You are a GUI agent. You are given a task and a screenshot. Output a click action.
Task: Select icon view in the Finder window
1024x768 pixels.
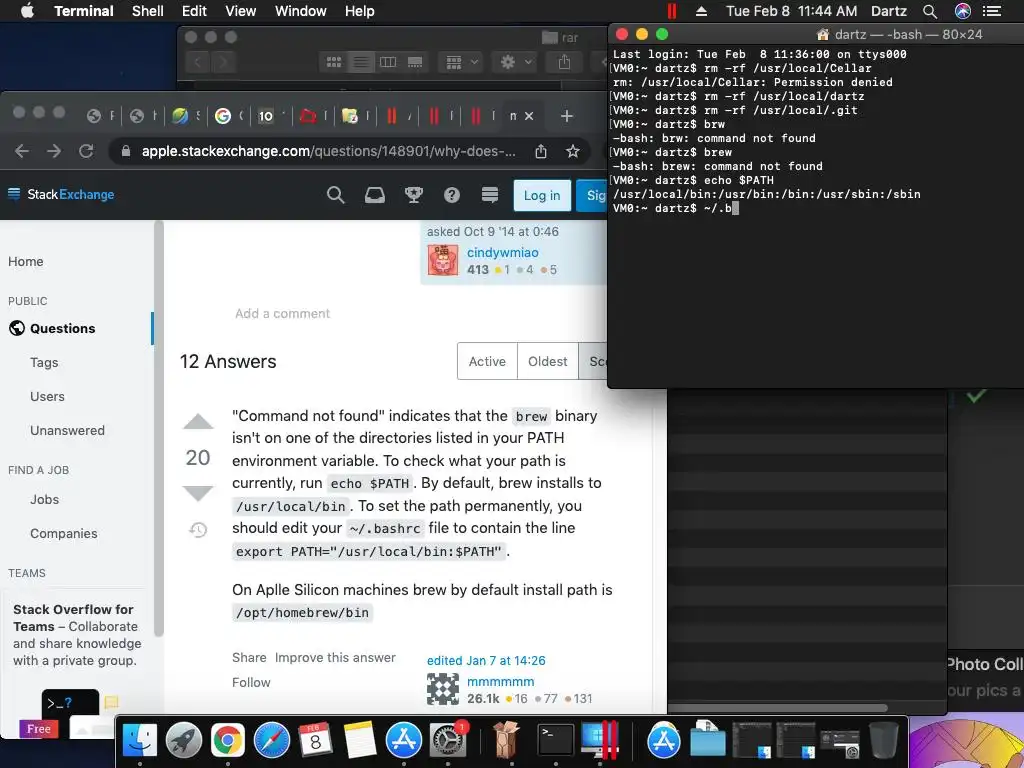point(334,62)
